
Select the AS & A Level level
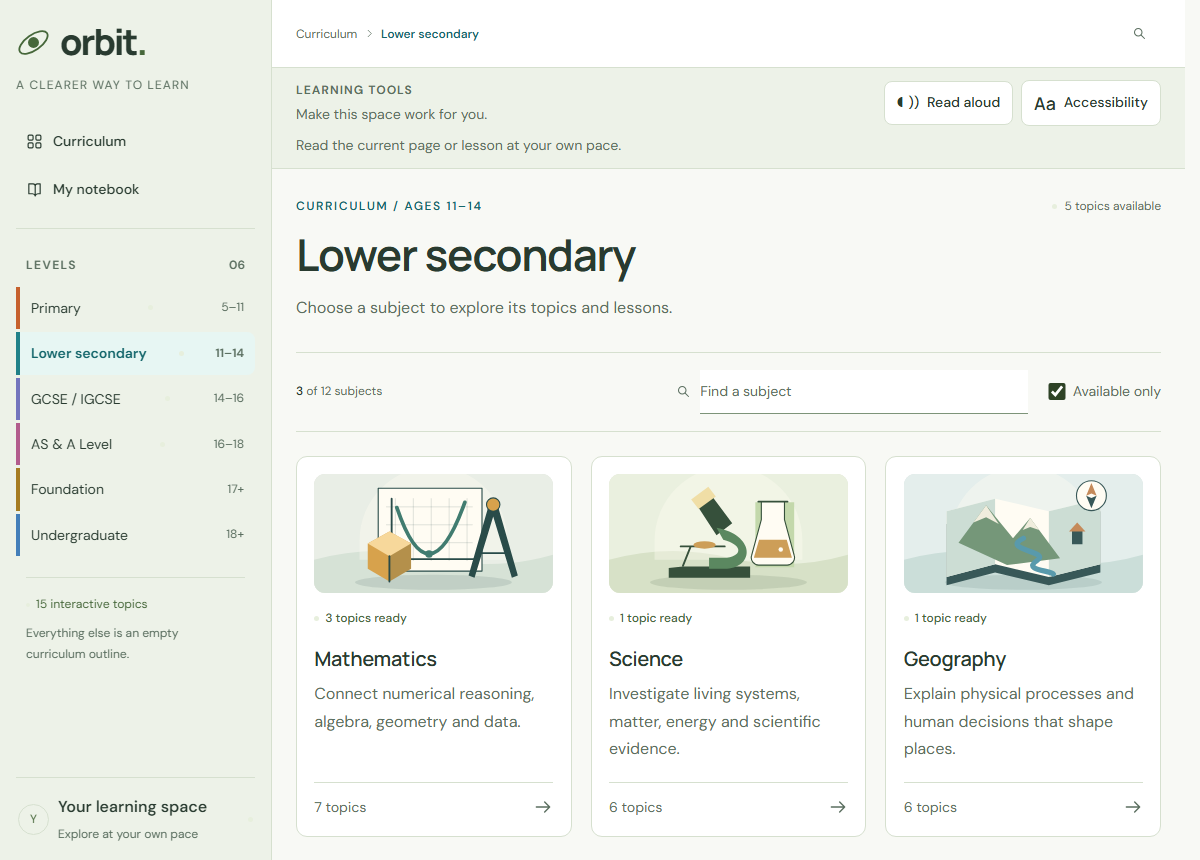pos(136,444)
